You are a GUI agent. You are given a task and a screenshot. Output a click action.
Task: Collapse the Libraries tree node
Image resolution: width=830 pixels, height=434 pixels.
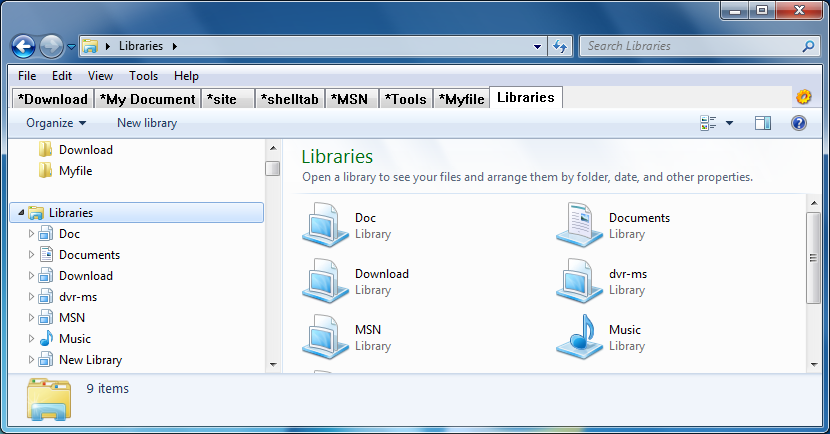tap(21, 212)
